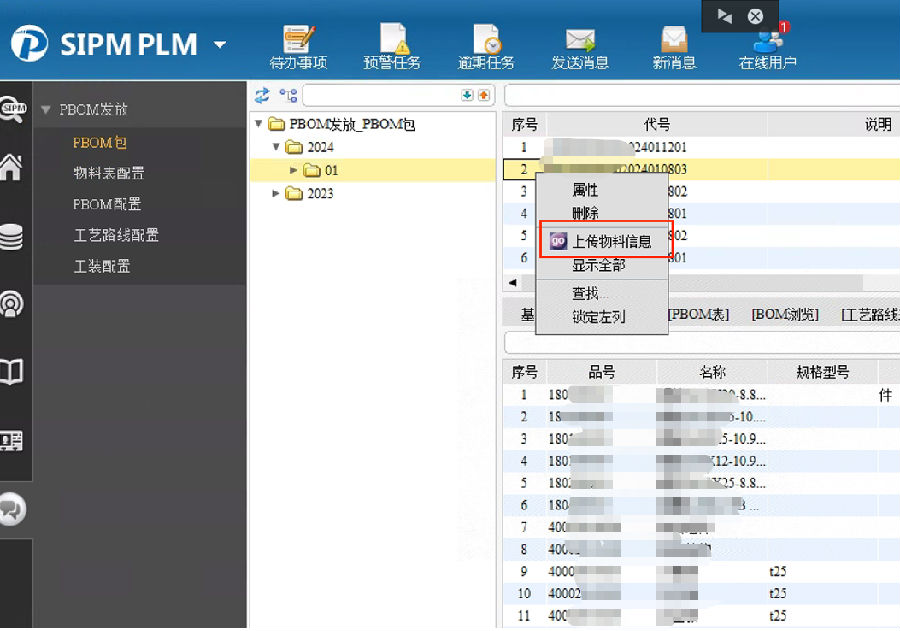Switch to the [PBOM表] tab

pyautogui.click(x=697, y=314)
